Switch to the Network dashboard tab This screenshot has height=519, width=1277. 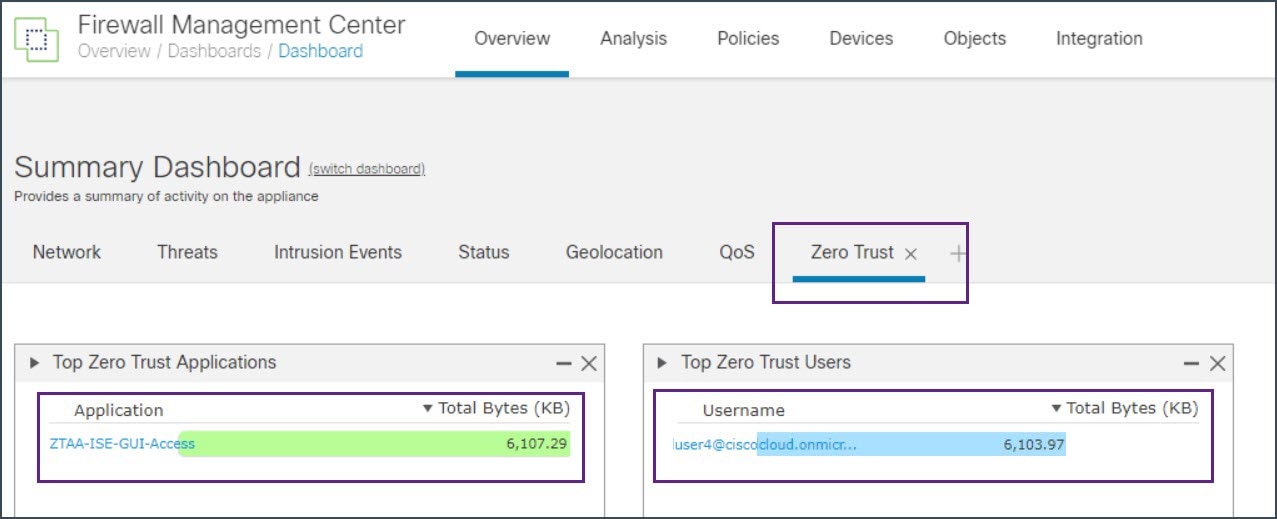click(67, 252)
